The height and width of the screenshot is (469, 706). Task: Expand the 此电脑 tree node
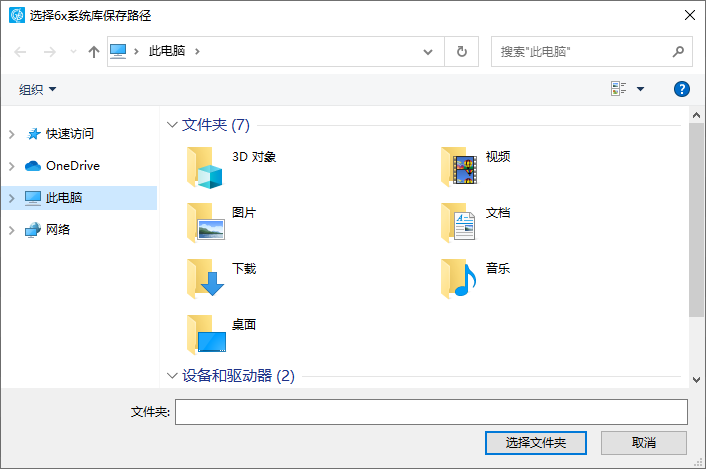(x=12, y=198)
